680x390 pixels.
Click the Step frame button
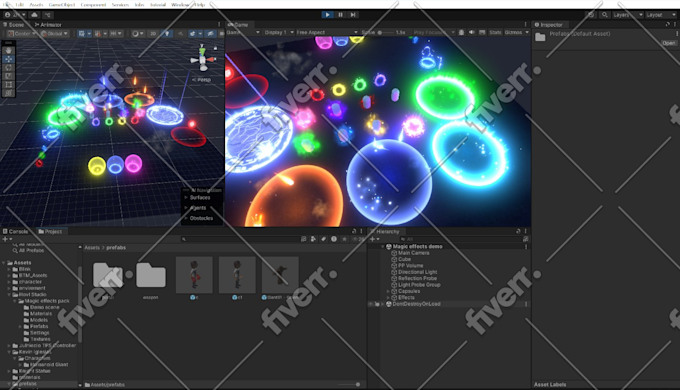pos(353,15)
